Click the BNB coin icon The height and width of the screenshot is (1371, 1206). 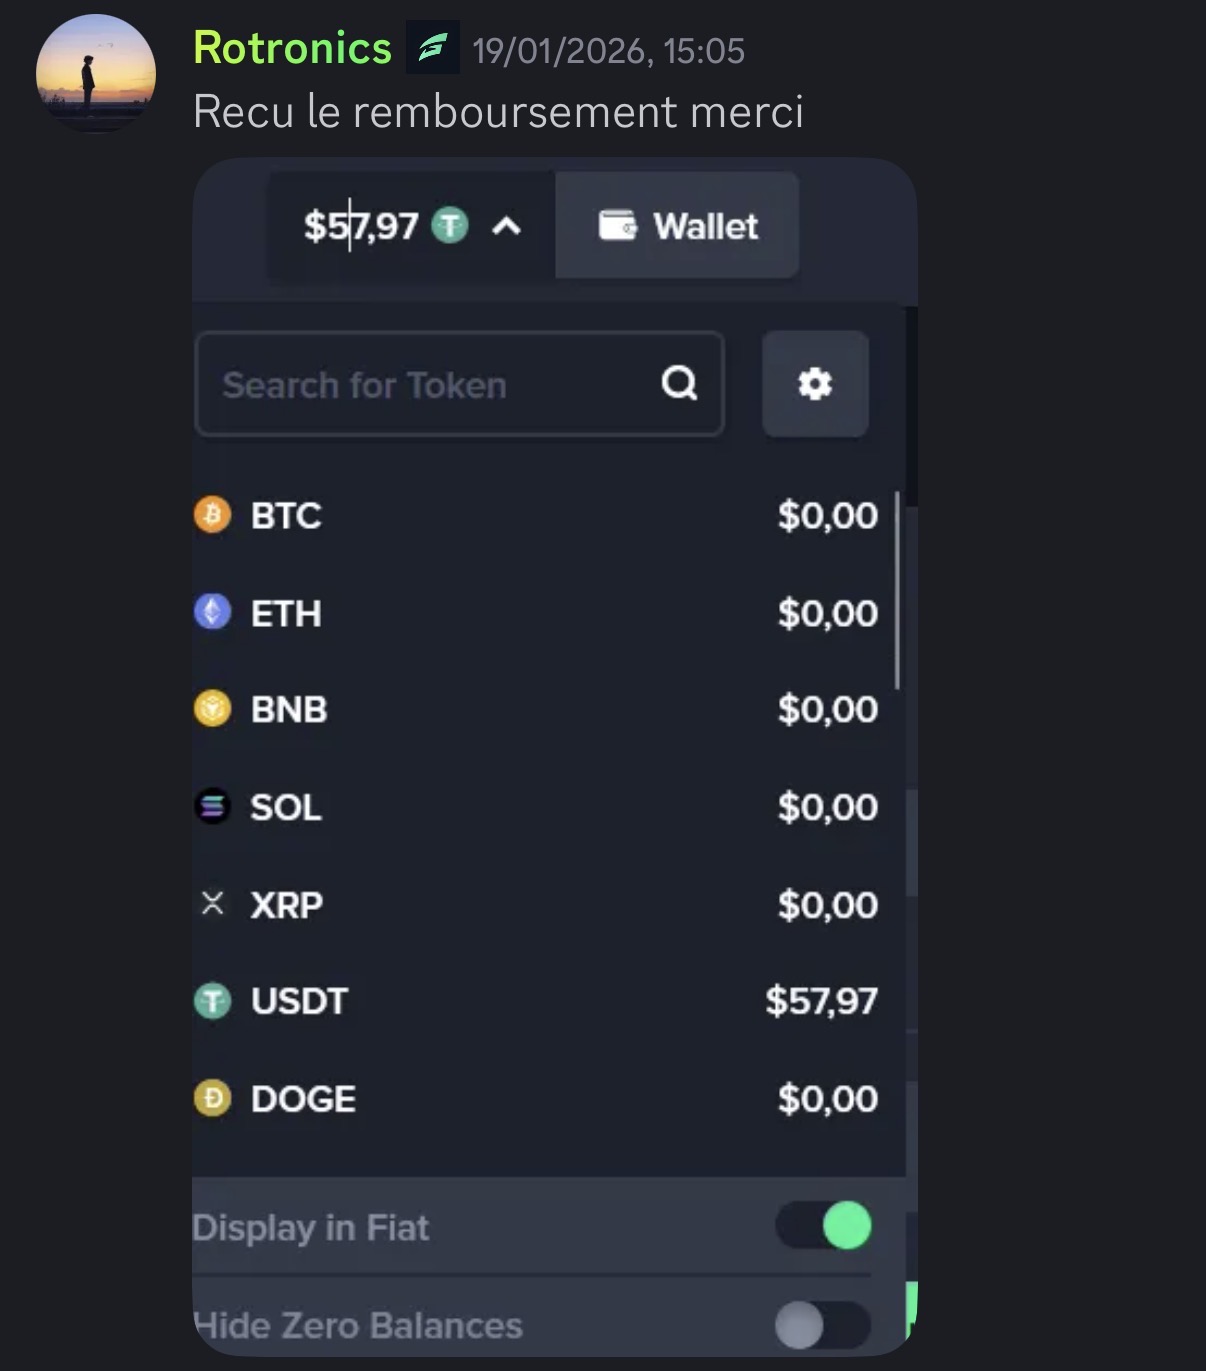[212, 708]
